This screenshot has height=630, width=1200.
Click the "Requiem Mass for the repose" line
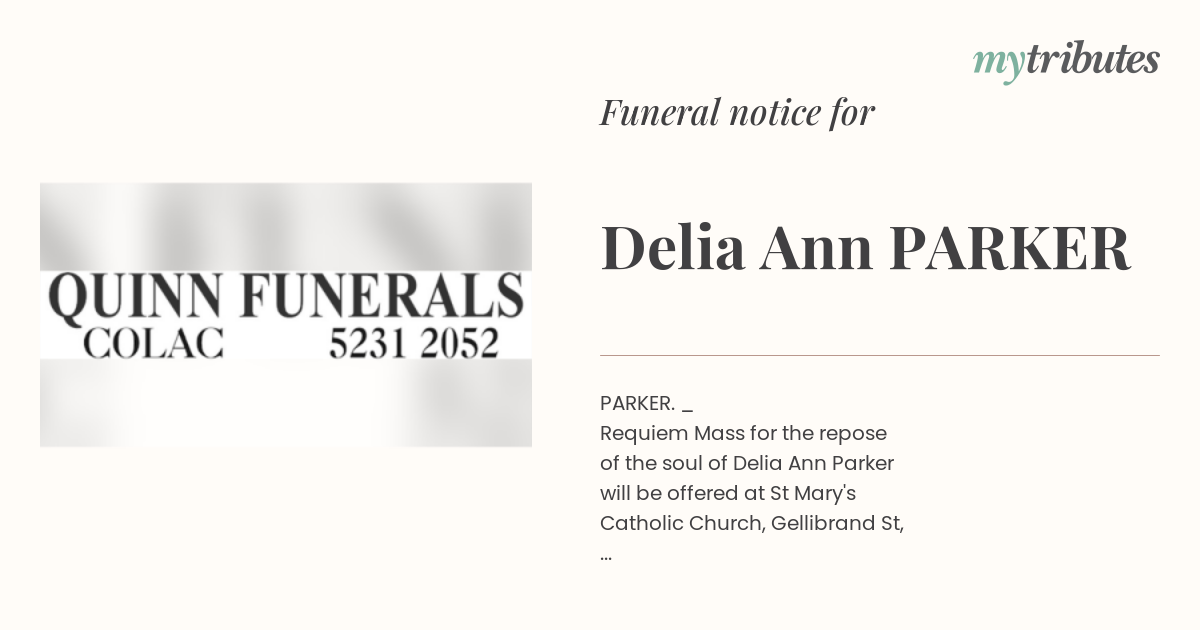click(743, 434)
